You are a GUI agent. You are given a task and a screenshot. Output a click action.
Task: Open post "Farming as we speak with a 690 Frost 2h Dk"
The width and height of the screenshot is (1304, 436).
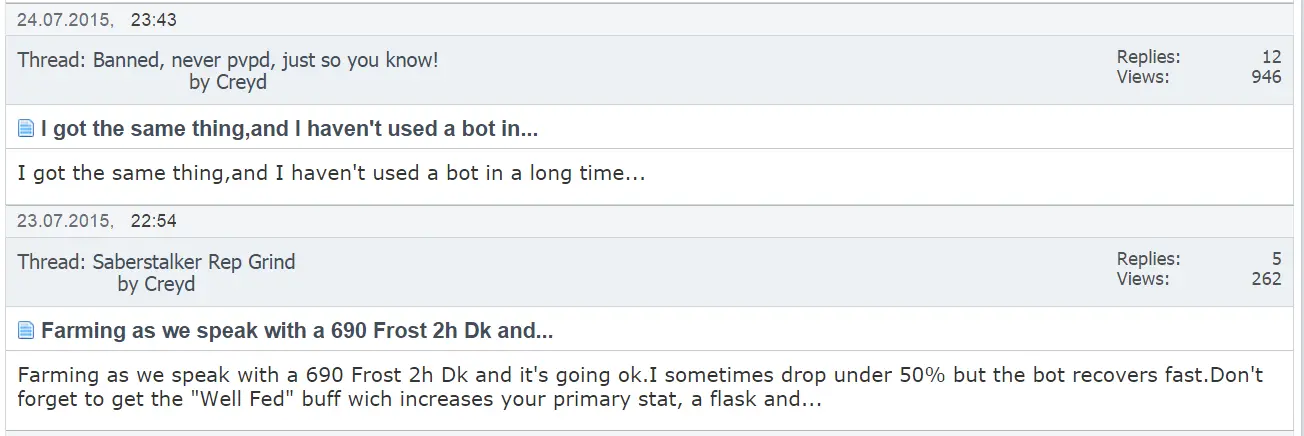click(297, 331)
